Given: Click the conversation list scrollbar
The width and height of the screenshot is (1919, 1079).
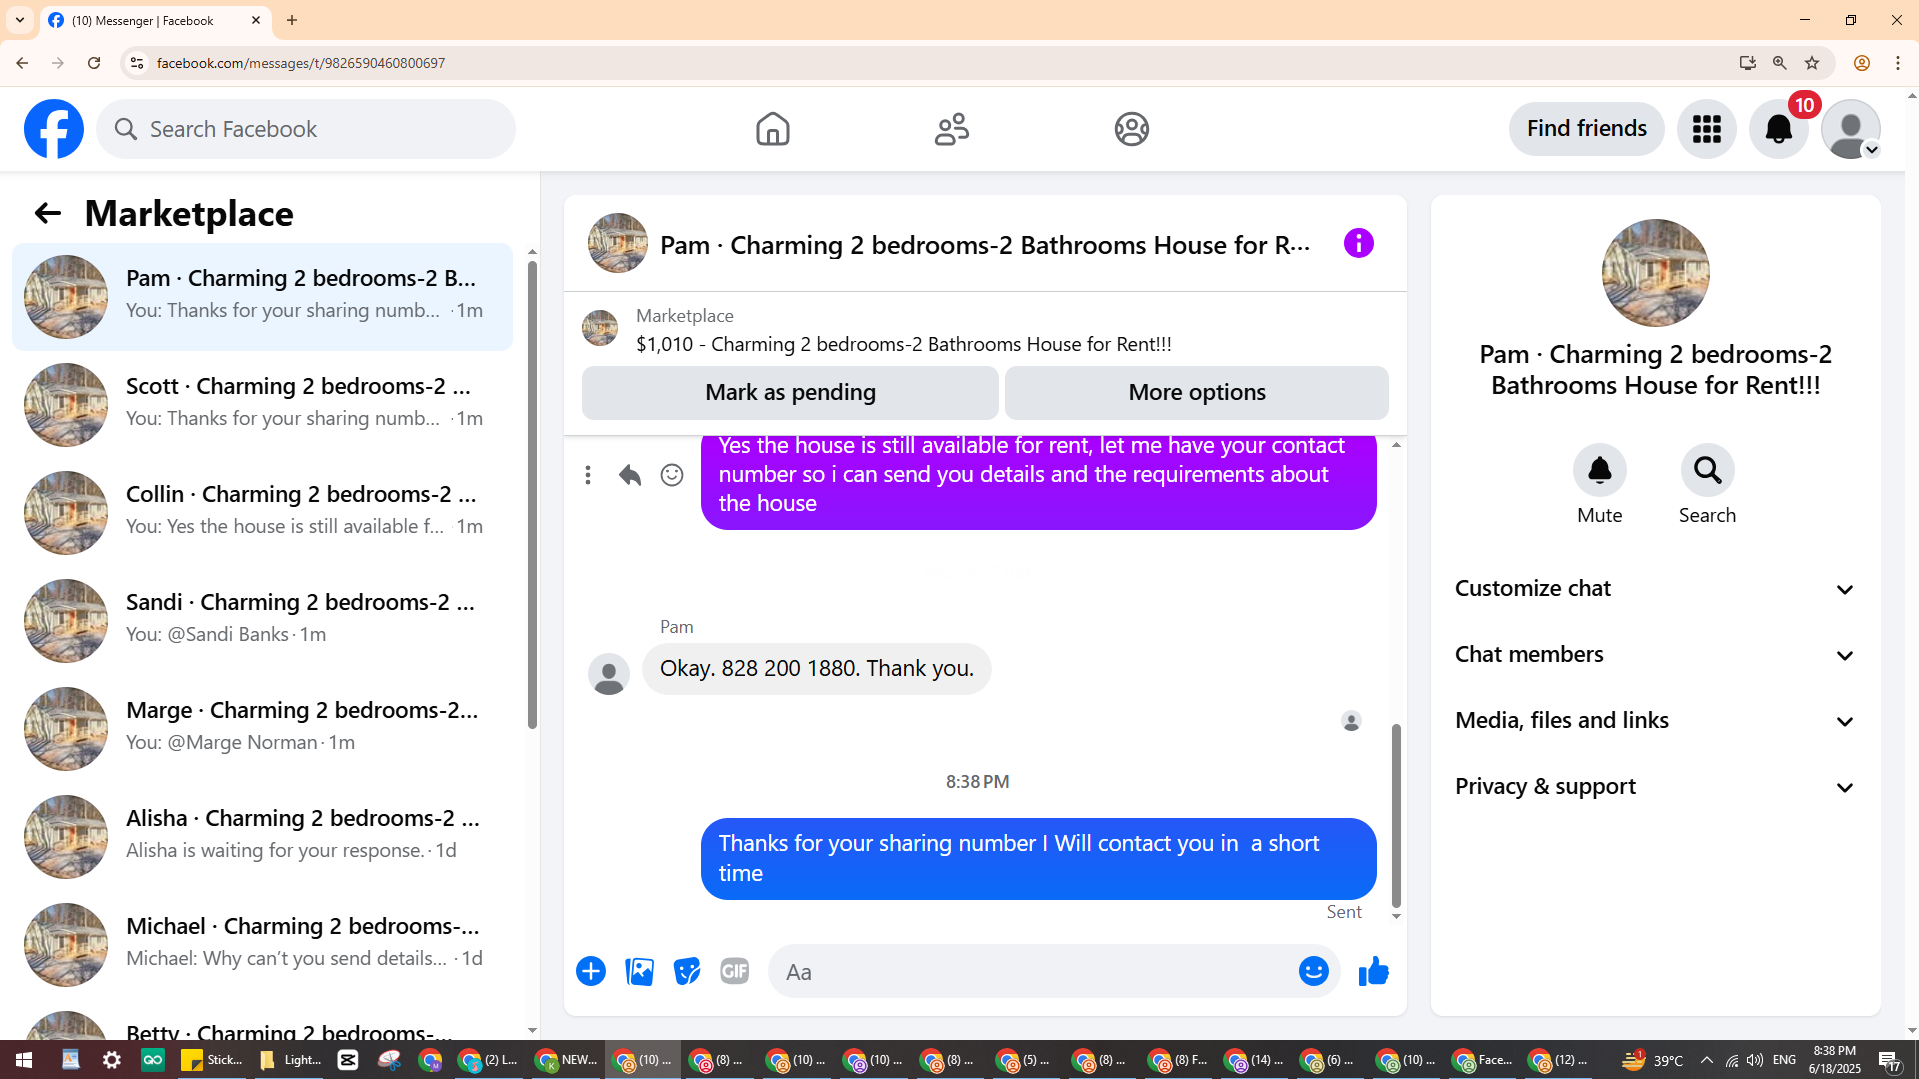Looking at the screenshot, I should tap(532, 495).
